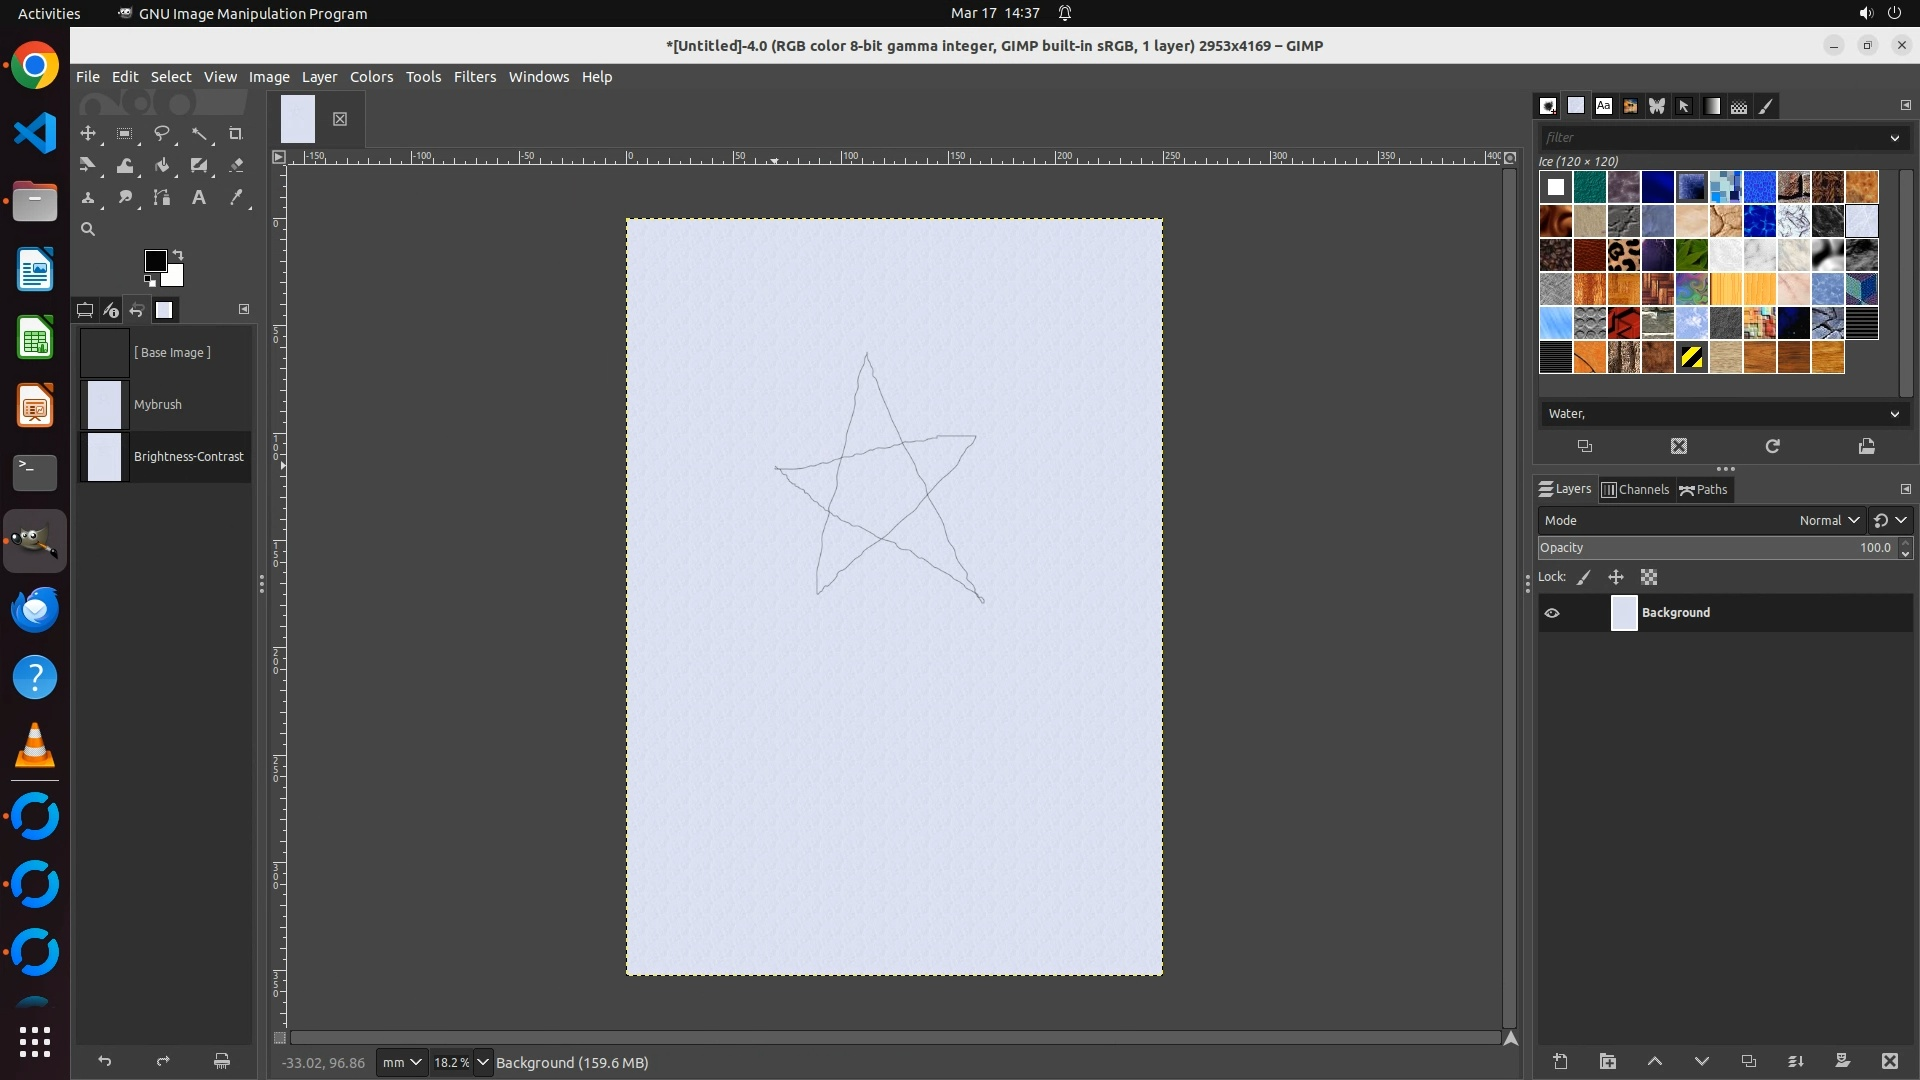Click the black foreground color swatch

pos(154,260)
